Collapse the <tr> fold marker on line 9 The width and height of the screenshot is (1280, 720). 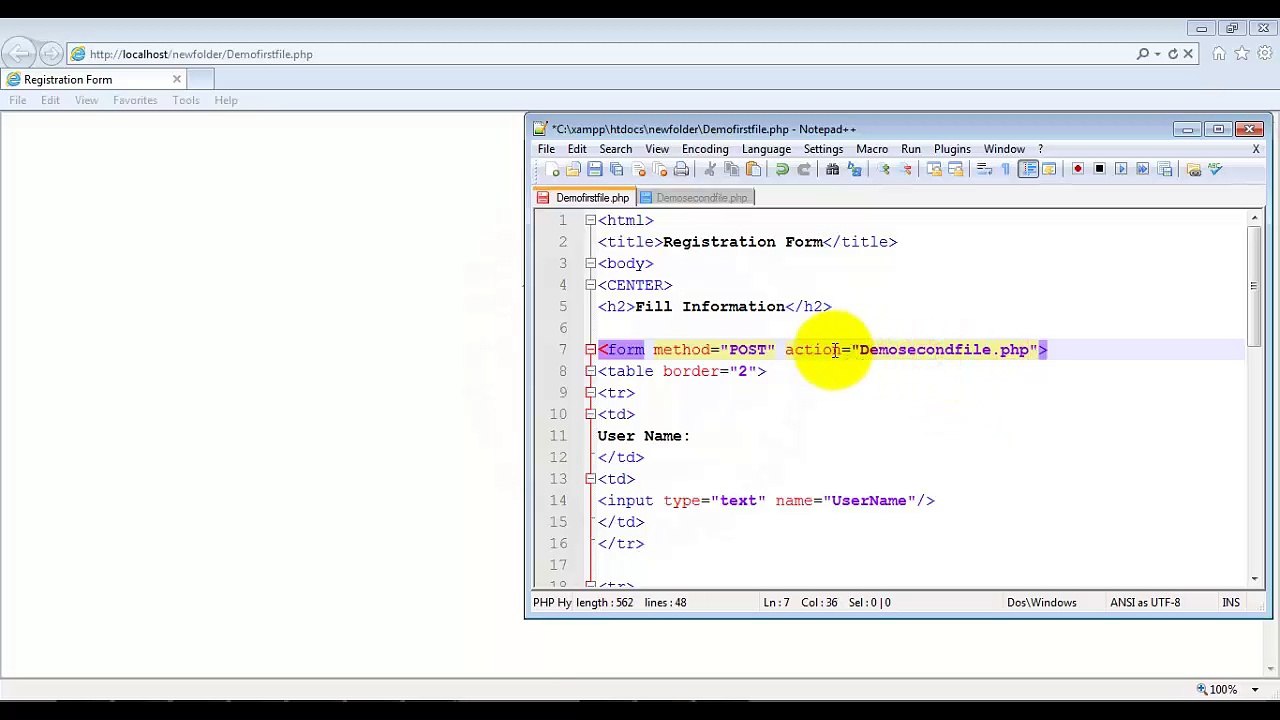[590, 393]
